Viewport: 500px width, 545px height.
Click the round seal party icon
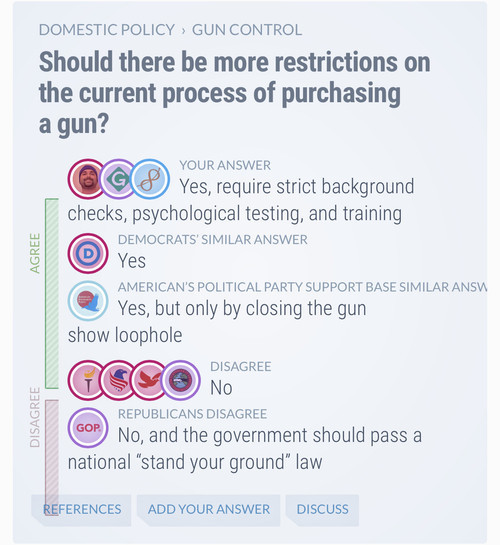(x=180, y=380)
